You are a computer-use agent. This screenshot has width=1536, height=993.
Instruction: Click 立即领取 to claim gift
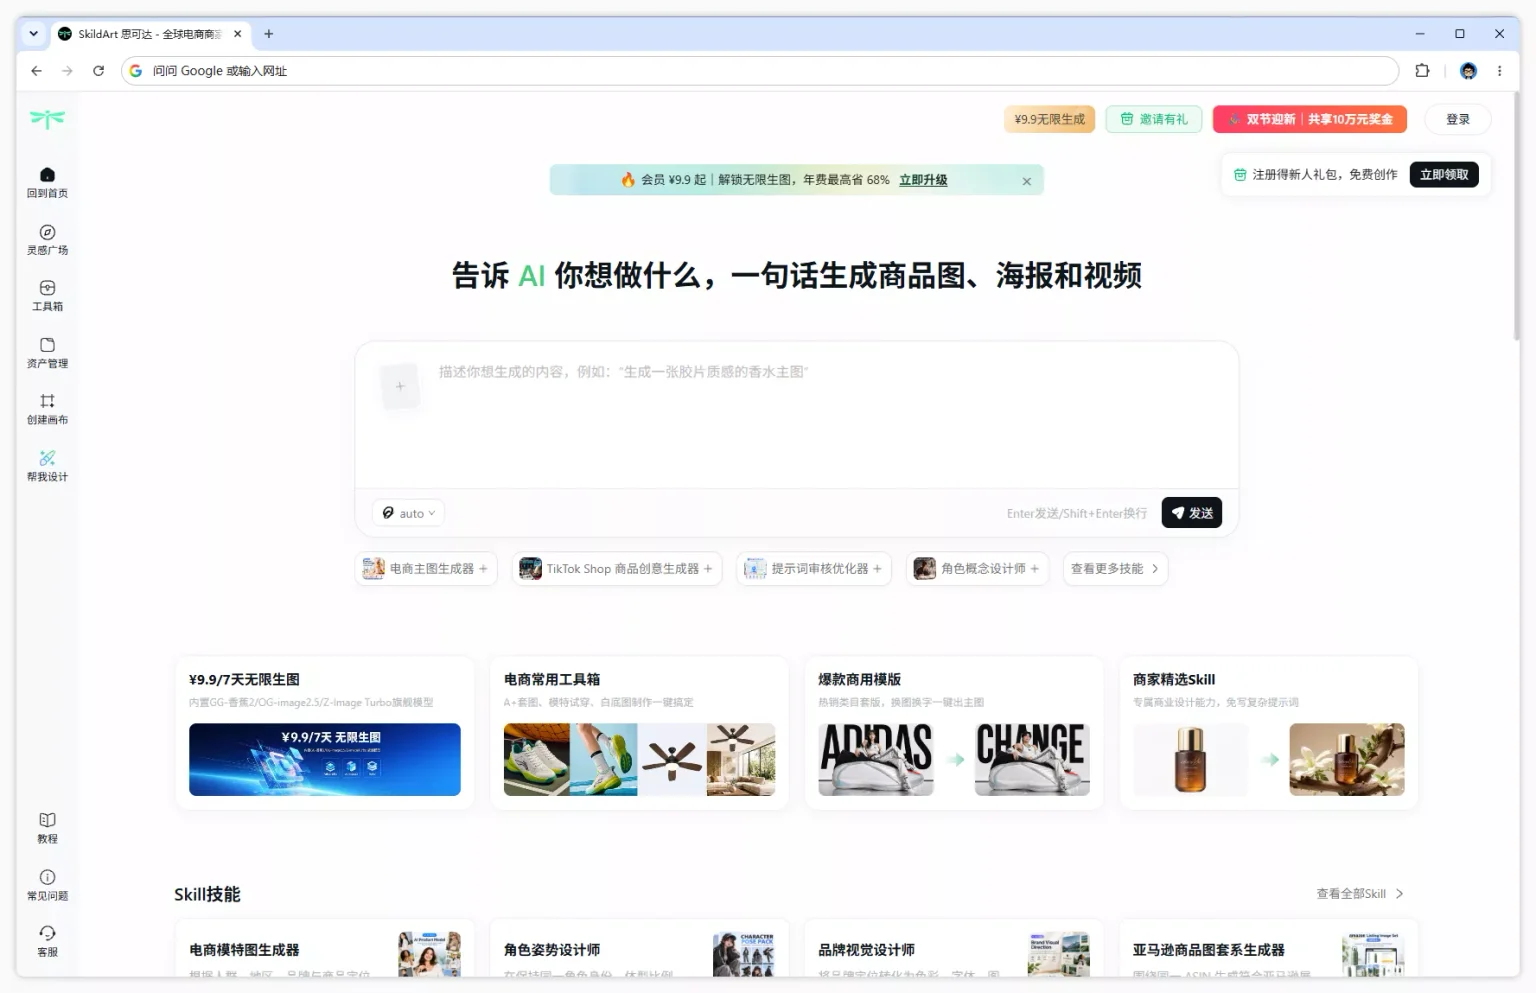tap(1444, 175)
